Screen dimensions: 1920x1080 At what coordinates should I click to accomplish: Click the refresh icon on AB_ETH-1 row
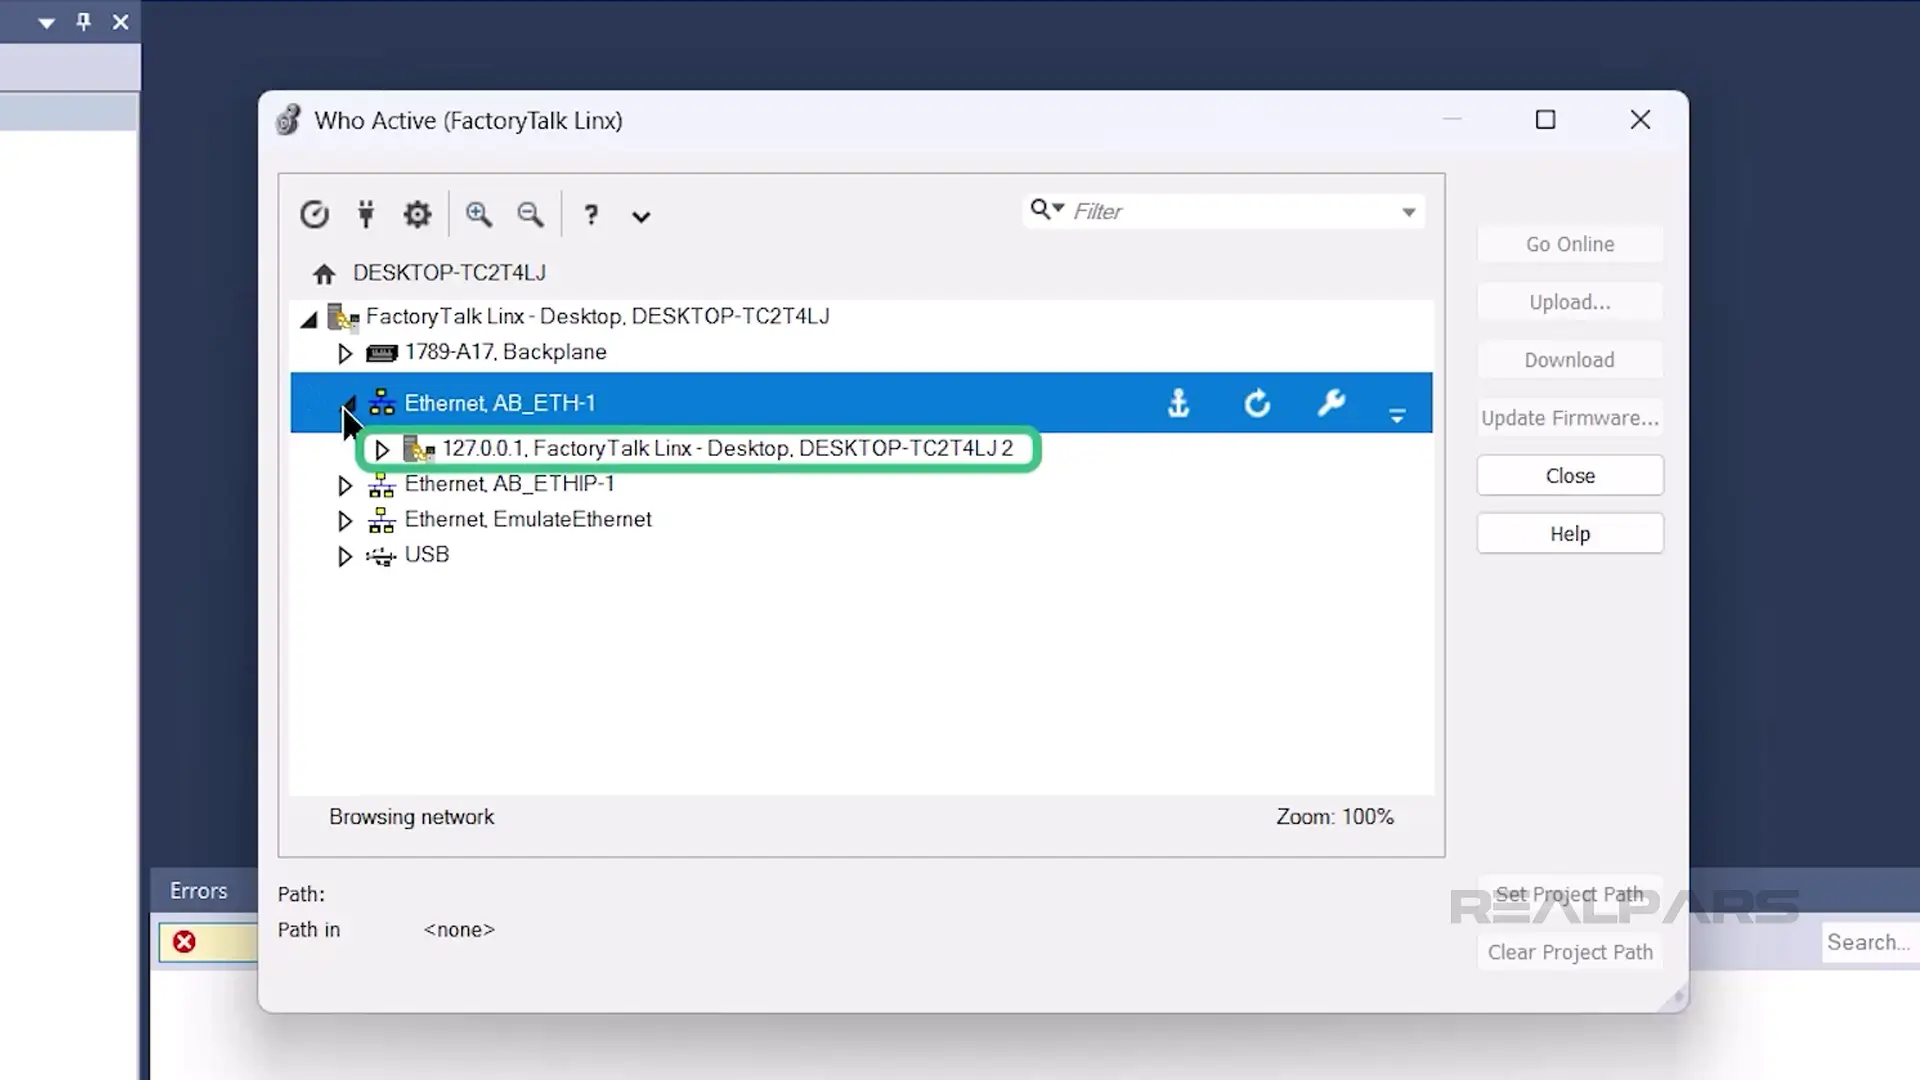1257,403
